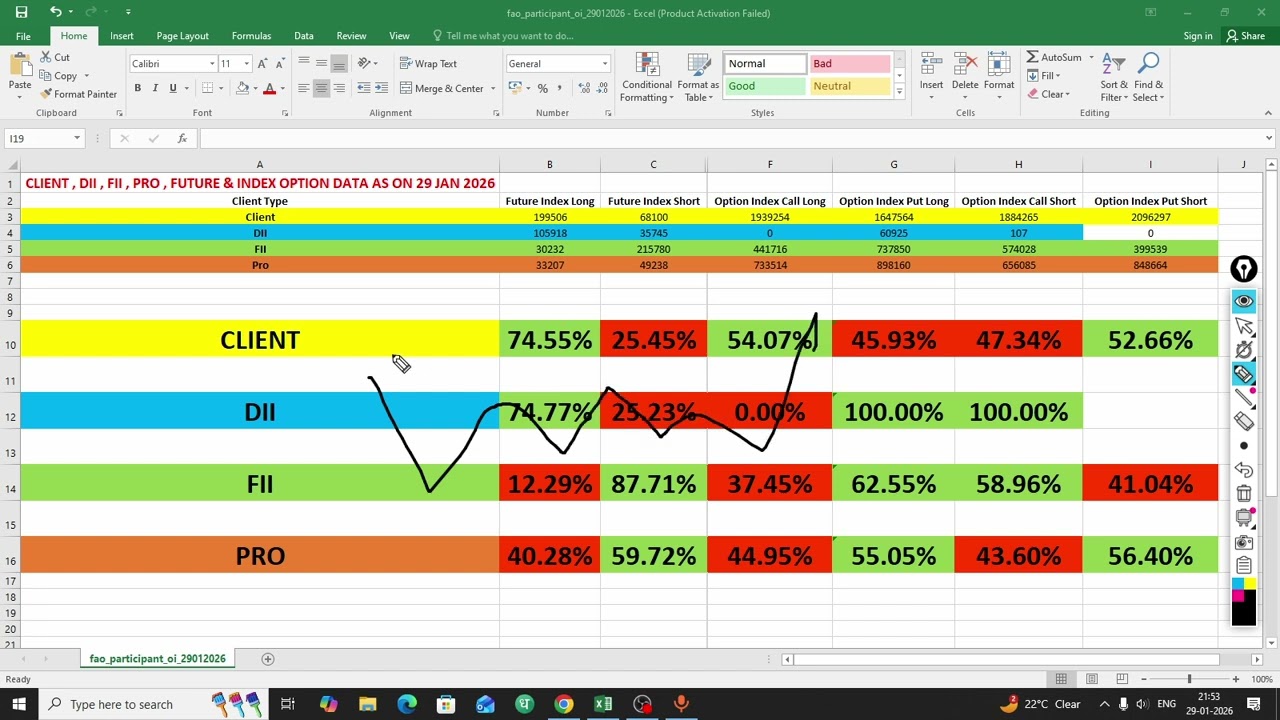Open the pen color palette swatch
1280x720 pixels.
pyautogui.click(x=1244, y=601)
